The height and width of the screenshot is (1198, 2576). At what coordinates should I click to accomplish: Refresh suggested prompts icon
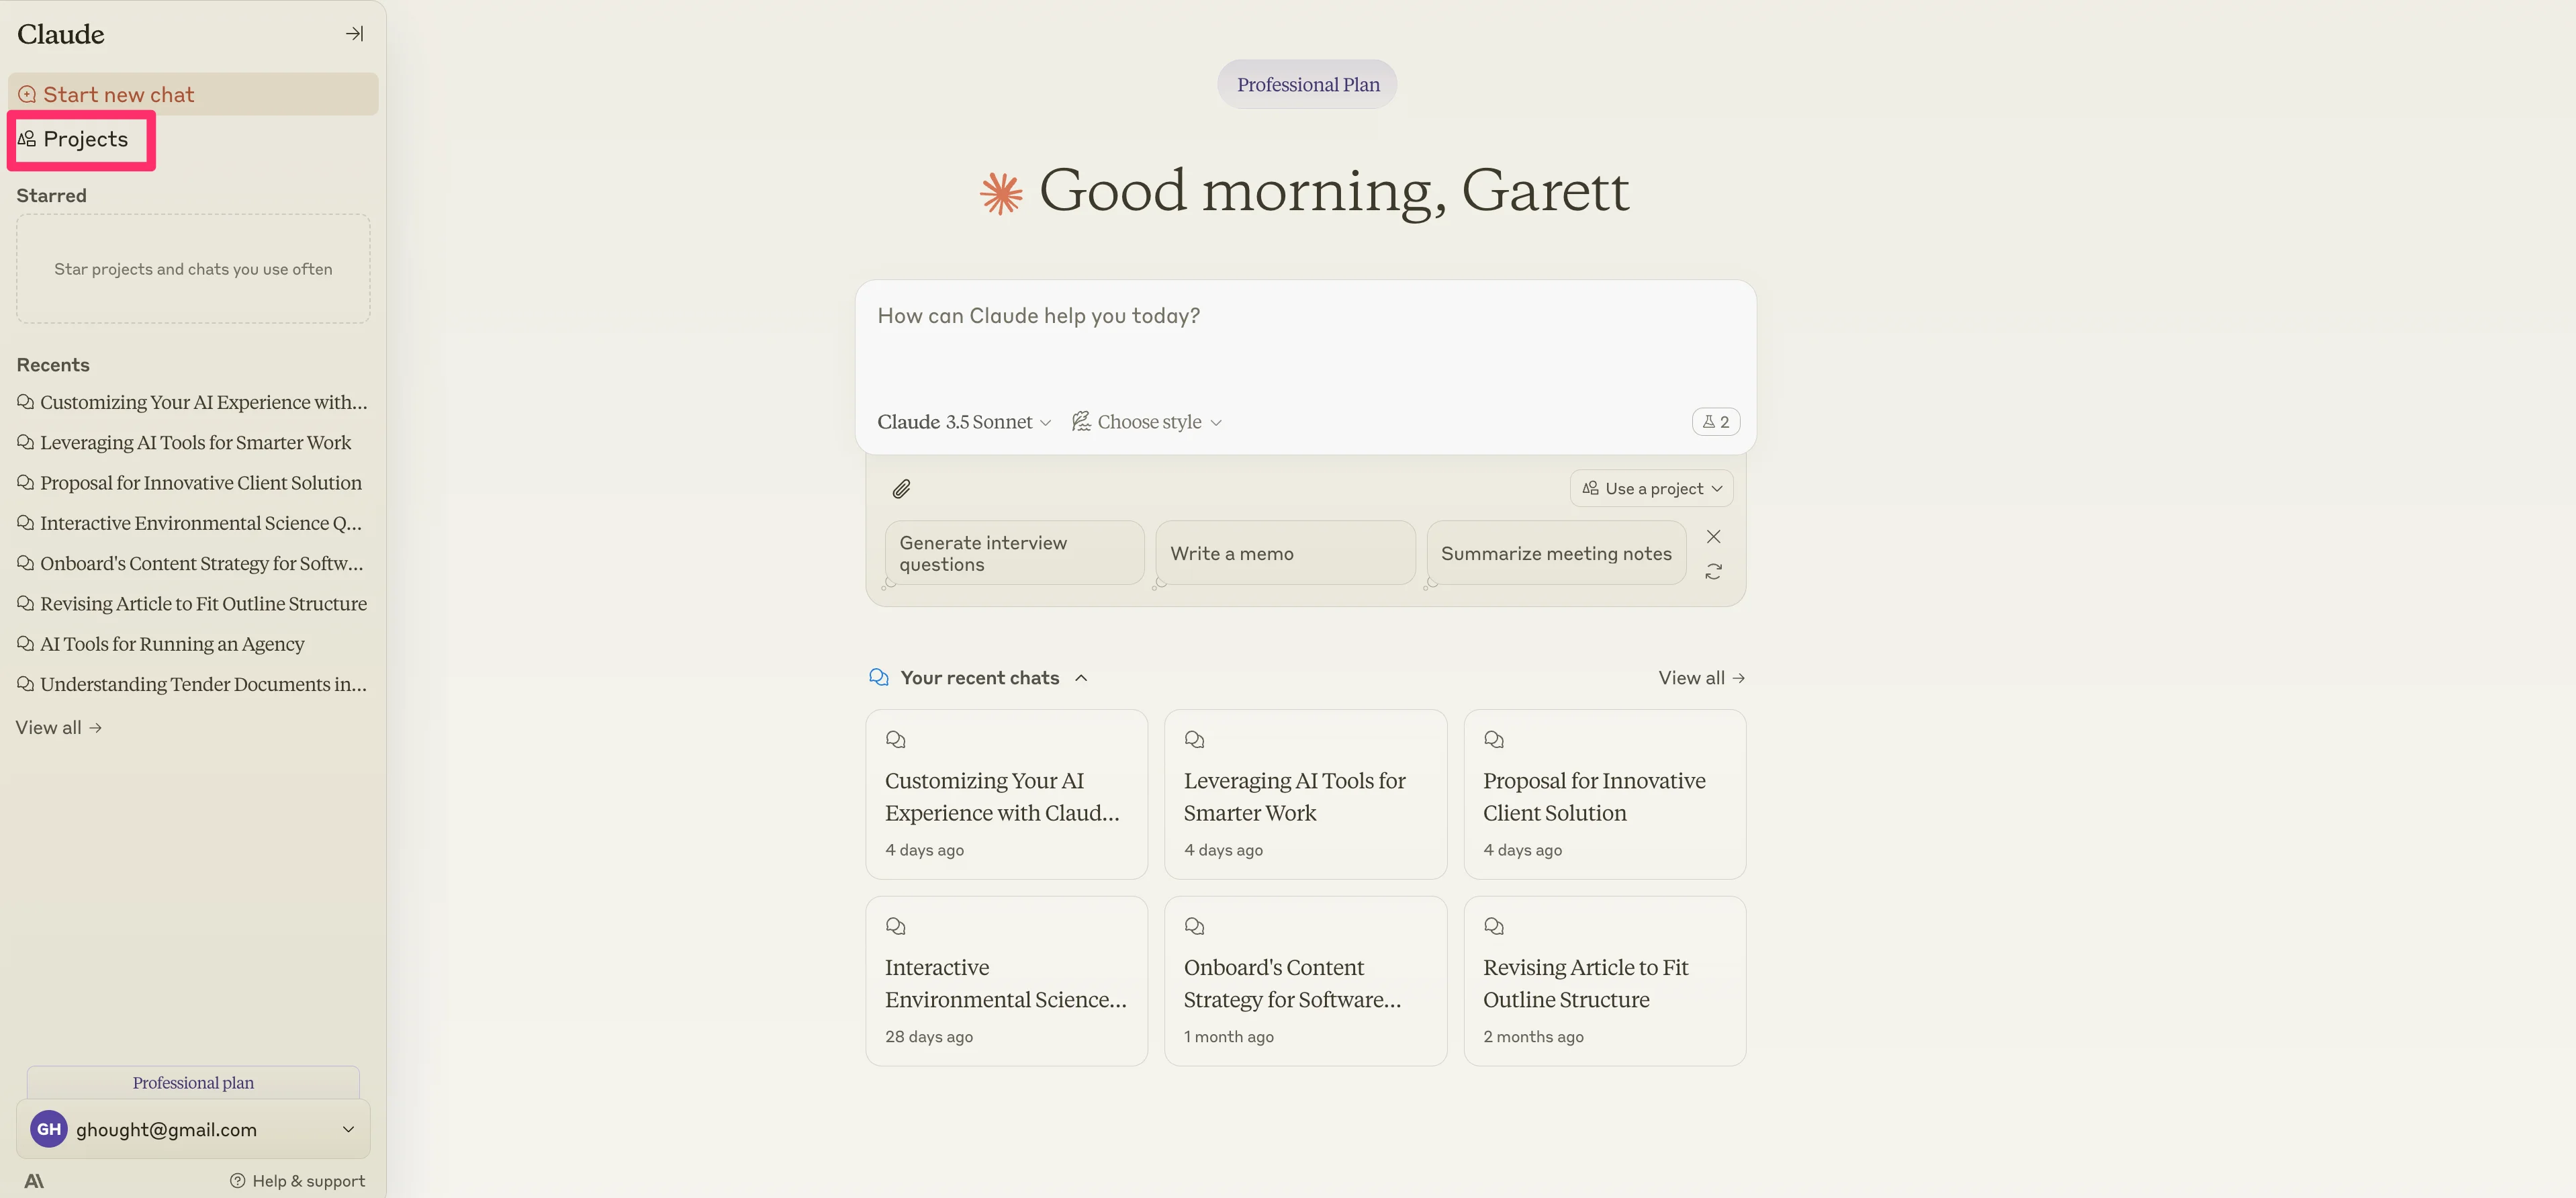1713,572
